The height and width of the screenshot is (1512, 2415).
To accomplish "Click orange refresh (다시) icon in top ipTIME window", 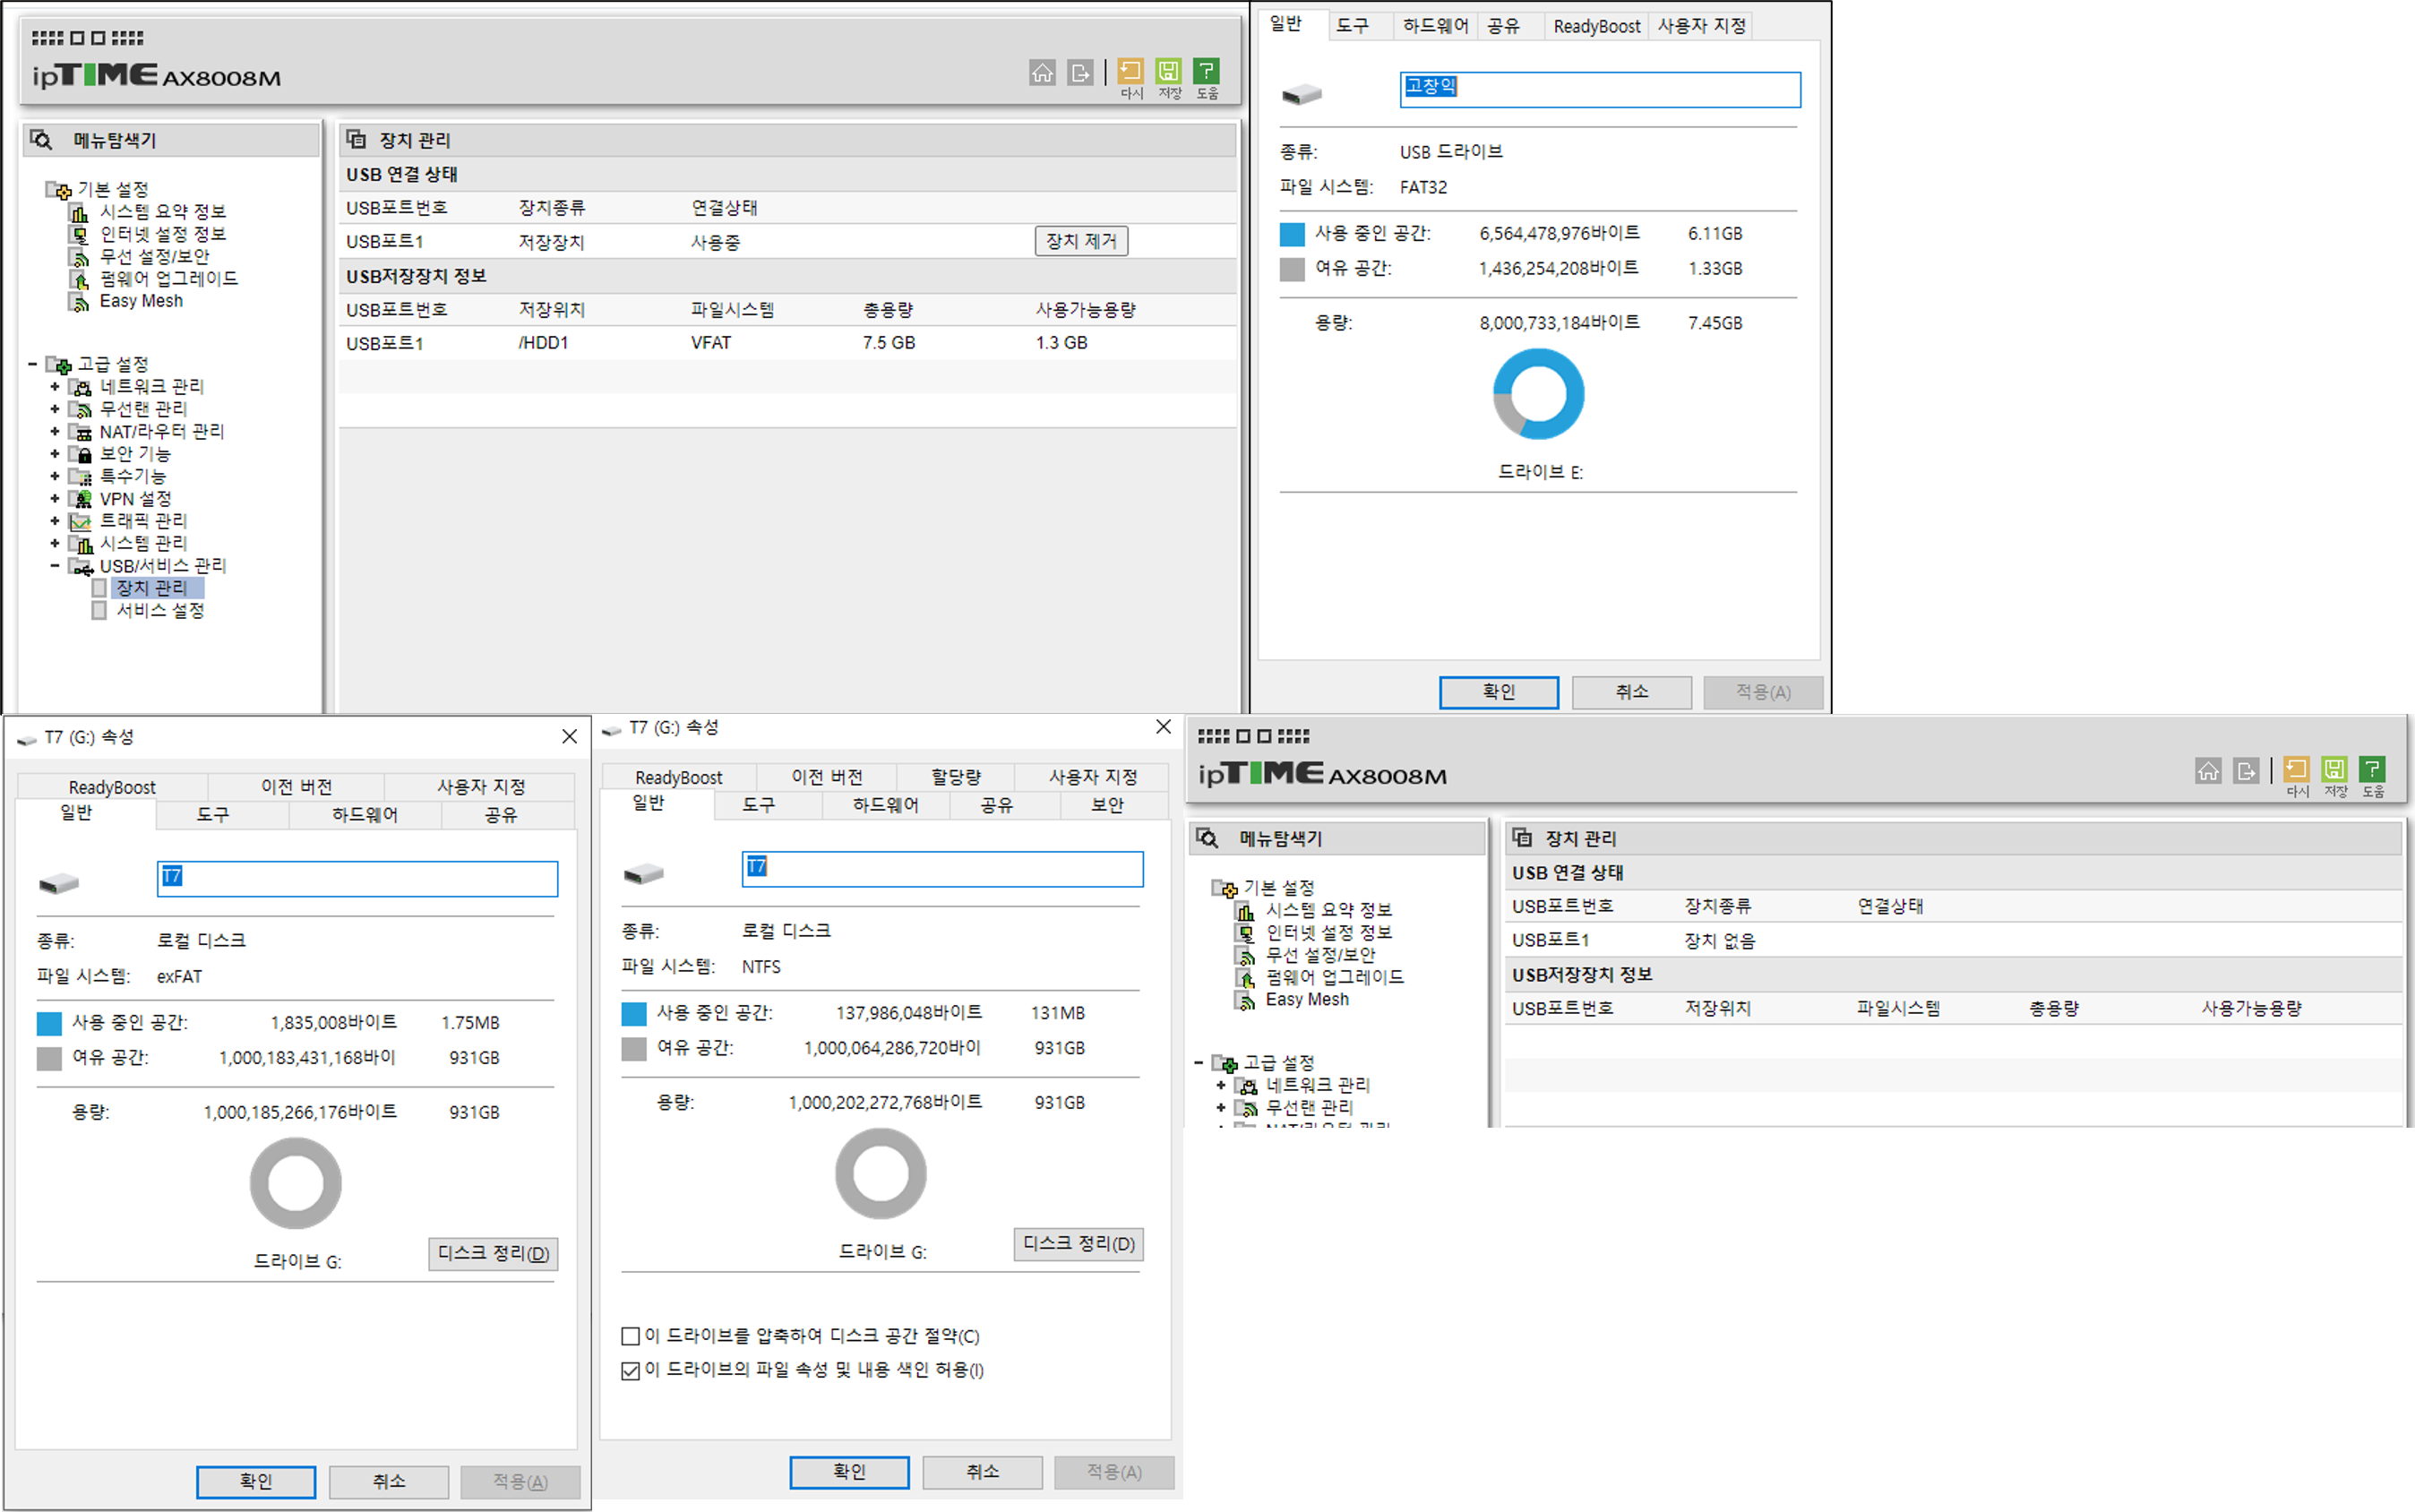I will [x=1130, y=71].
